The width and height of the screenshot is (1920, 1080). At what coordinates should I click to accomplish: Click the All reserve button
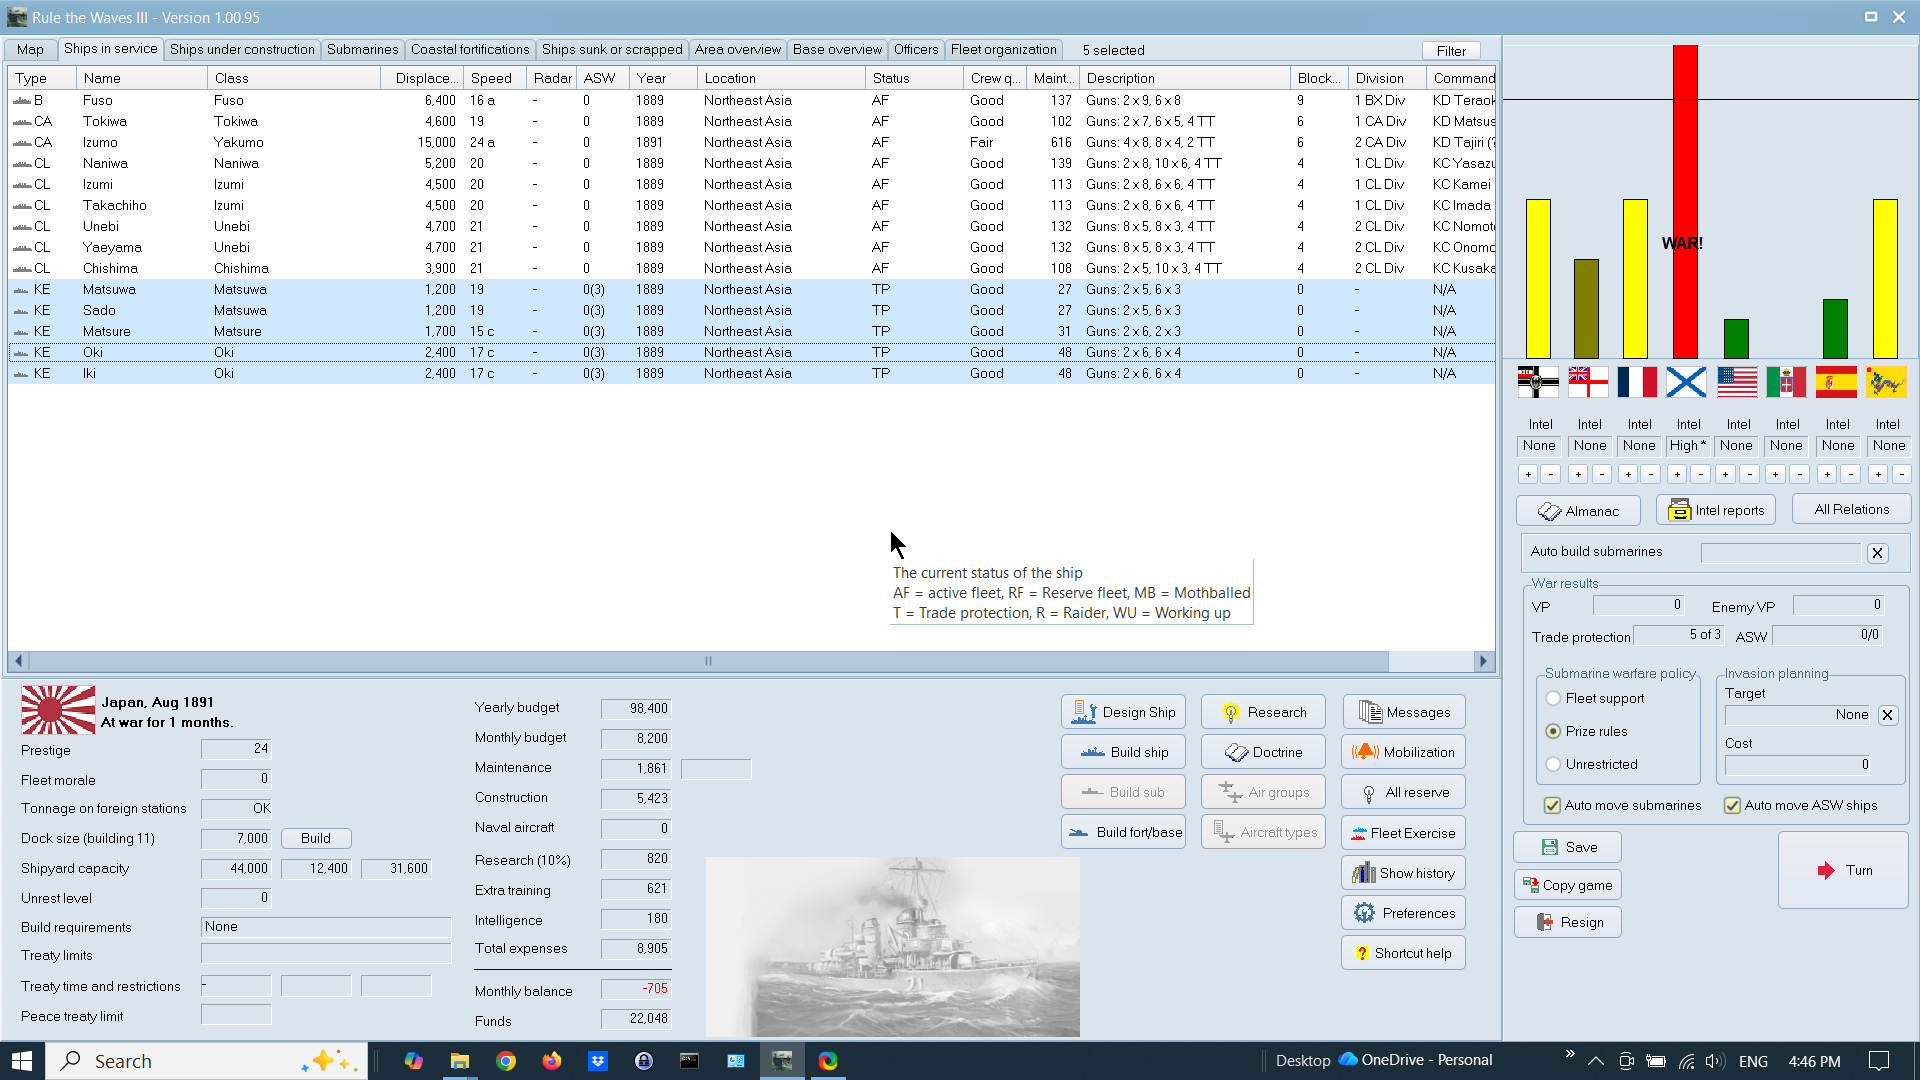point(1404,792)
